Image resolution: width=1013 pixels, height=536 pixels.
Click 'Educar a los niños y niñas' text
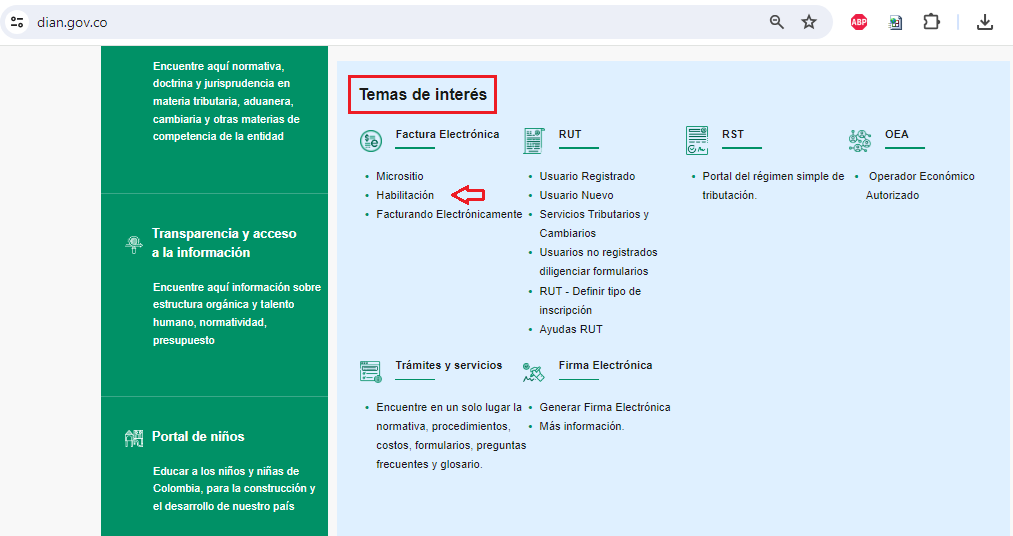tap(234, 489)
